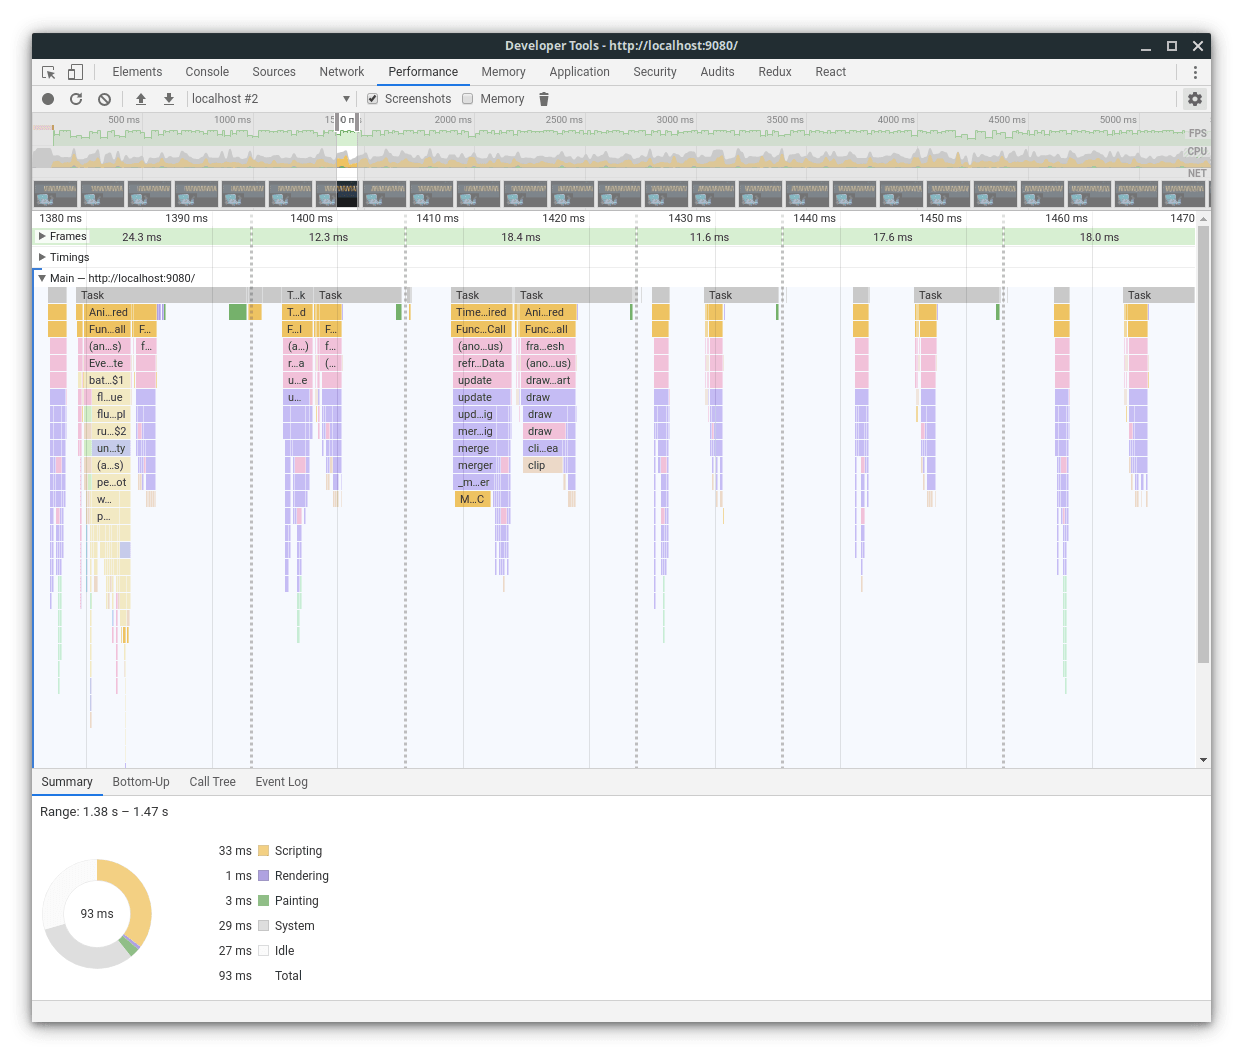Open DevTools three-dot customize menu
The height and width of the screenshot is (1063, 1242).
[x=1194, y=72]
